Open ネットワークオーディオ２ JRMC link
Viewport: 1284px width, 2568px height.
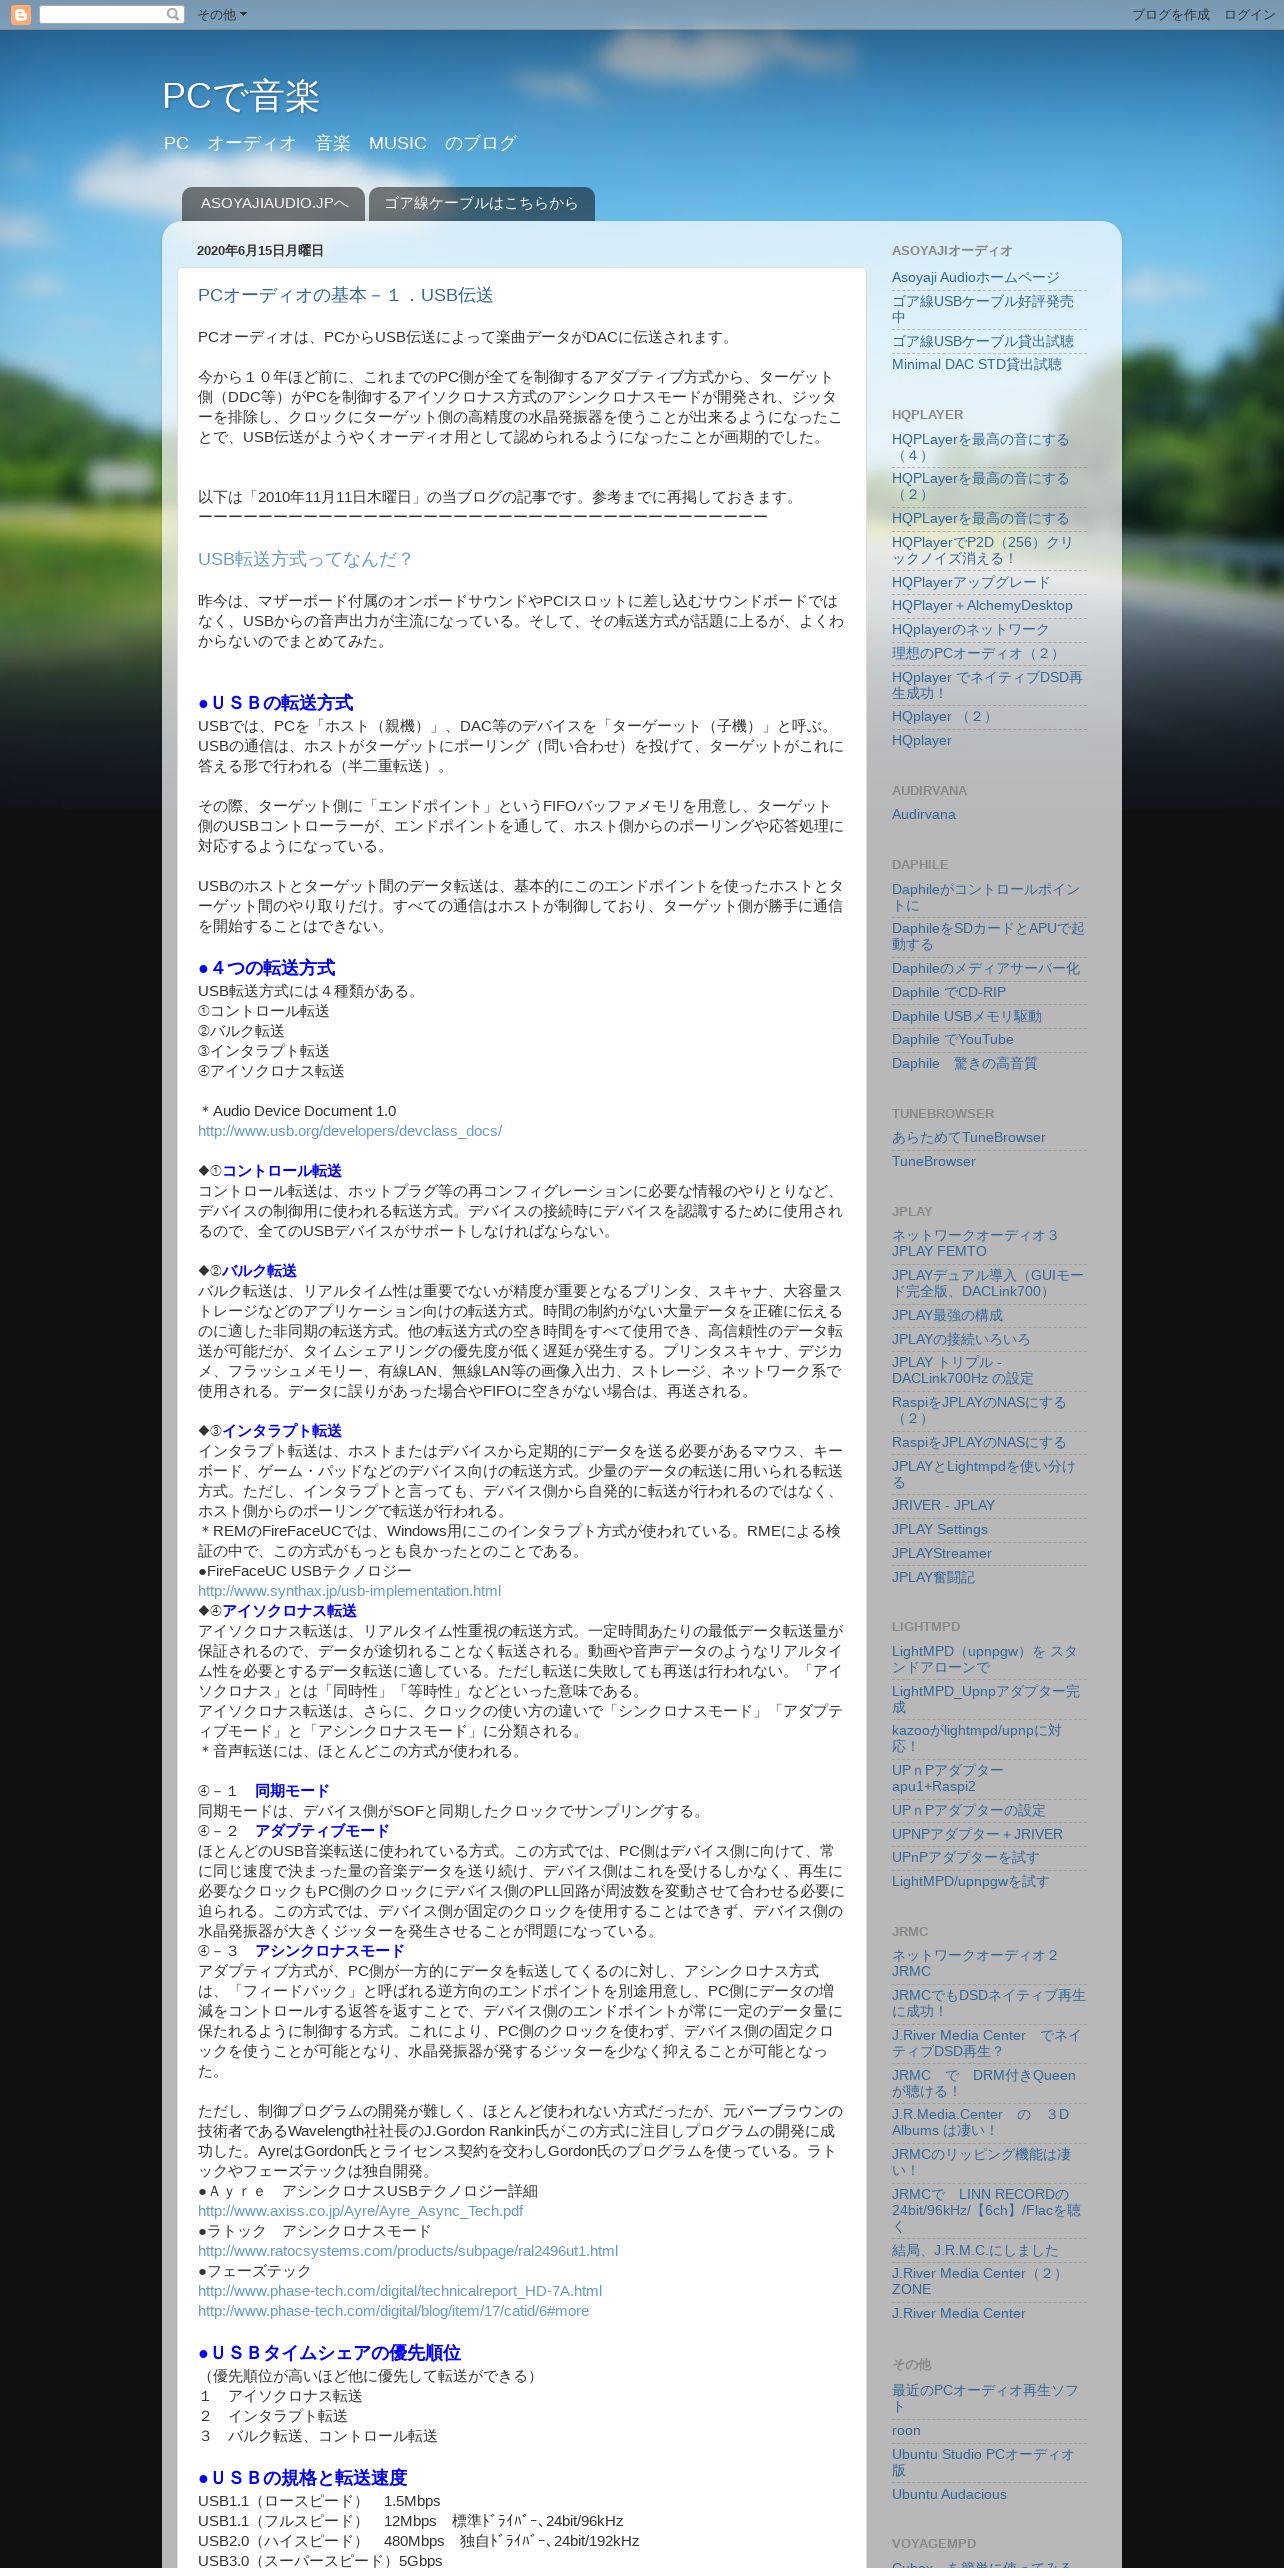tap(975, 1963)
